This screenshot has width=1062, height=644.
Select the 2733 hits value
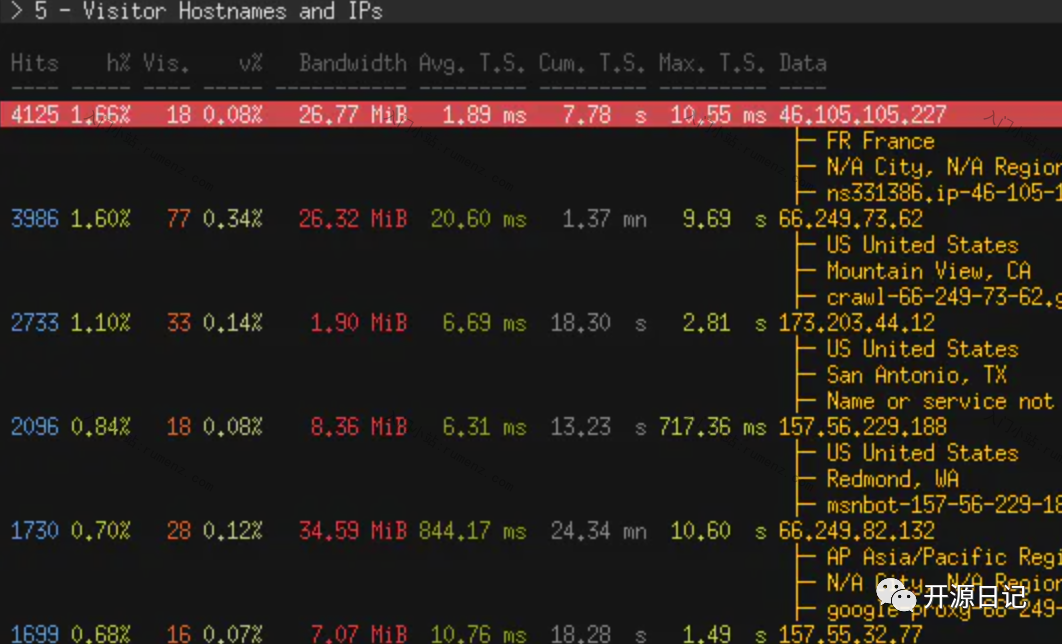point(35,322)
